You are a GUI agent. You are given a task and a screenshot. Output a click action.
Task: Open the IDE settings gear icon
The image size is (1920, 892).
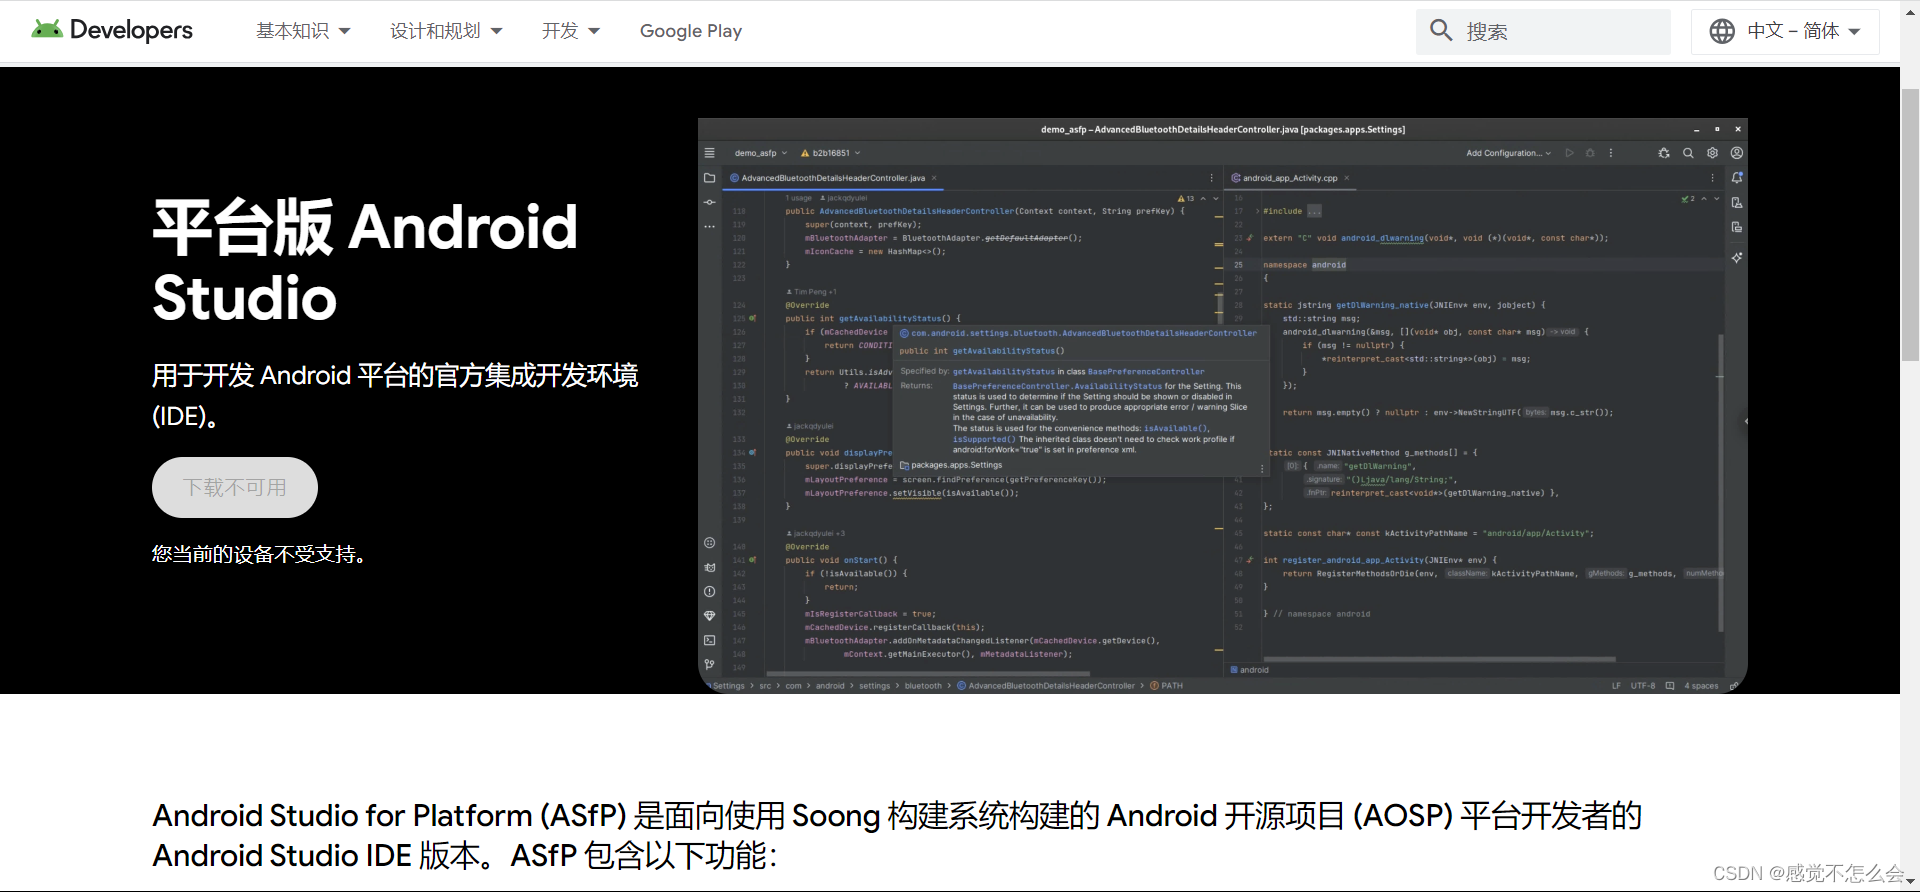point(1712,153)
